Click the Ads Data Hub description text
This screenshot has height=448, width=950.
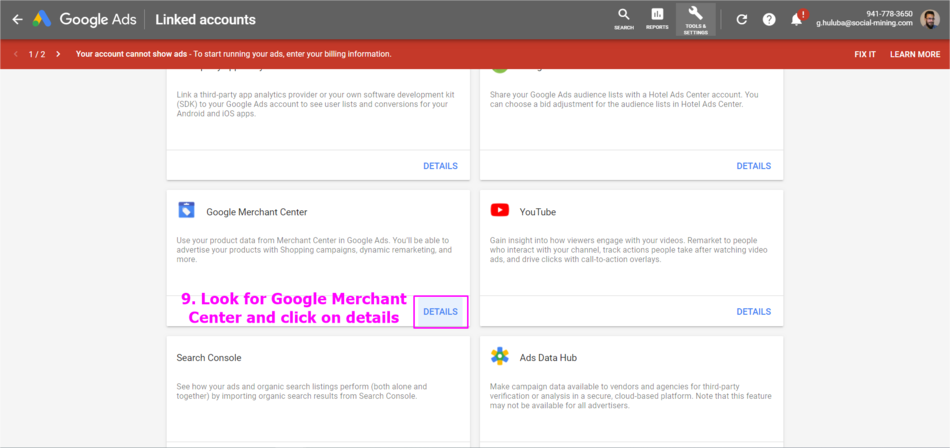click(629, 396)
